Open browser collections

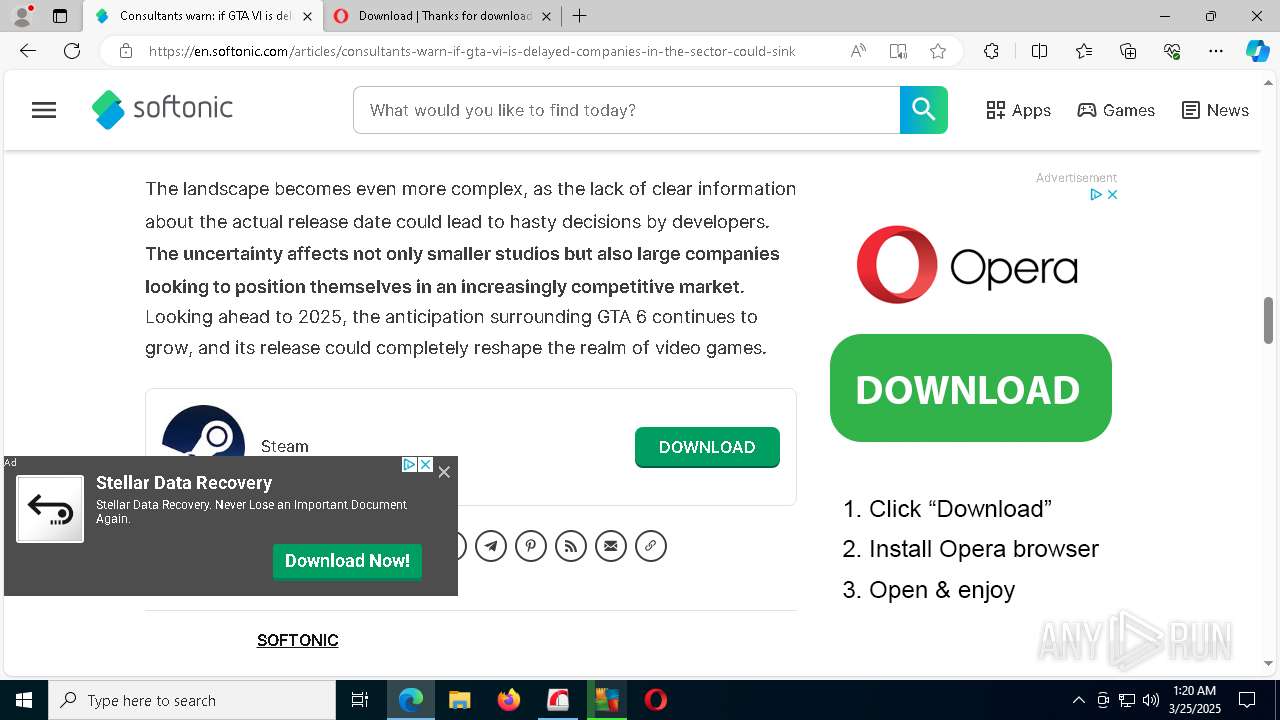(1128, 51)
